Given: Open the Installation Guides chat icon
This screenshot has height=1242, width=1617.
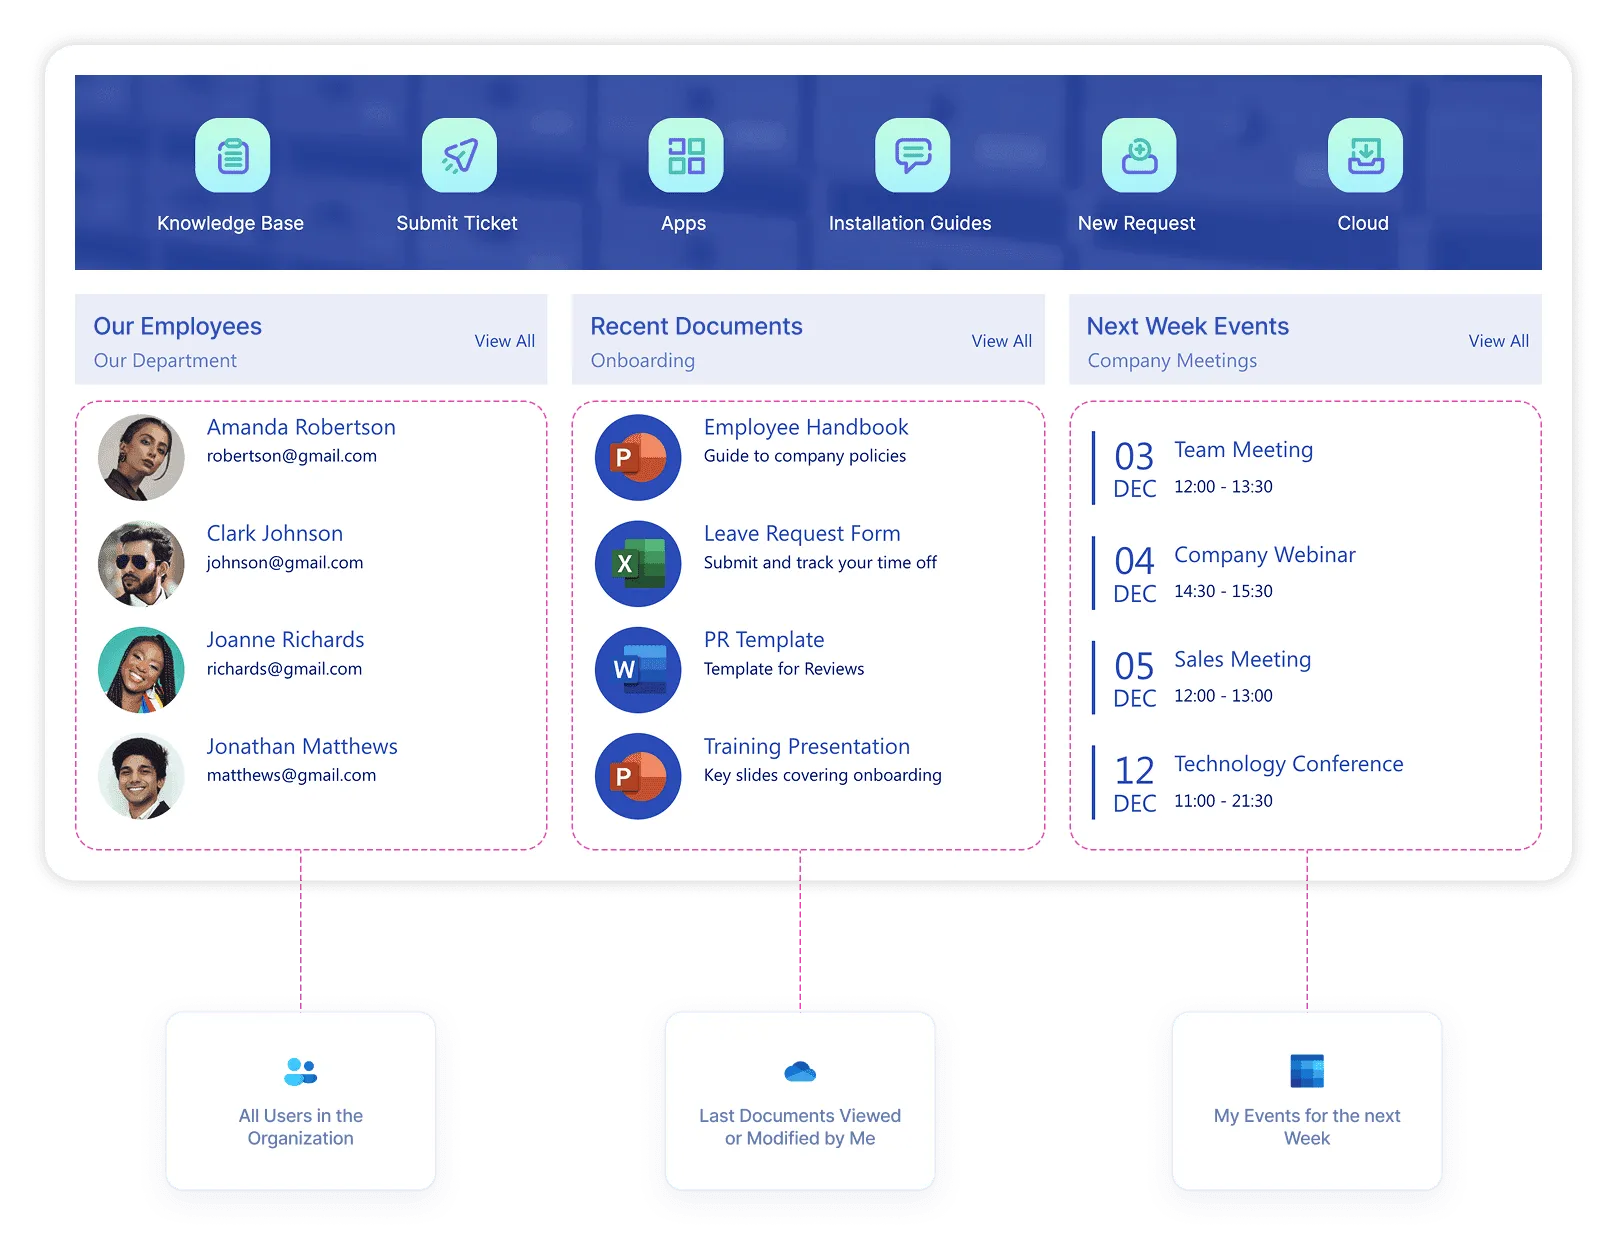Looking at the screenshot, I should [x=912, y=155].
